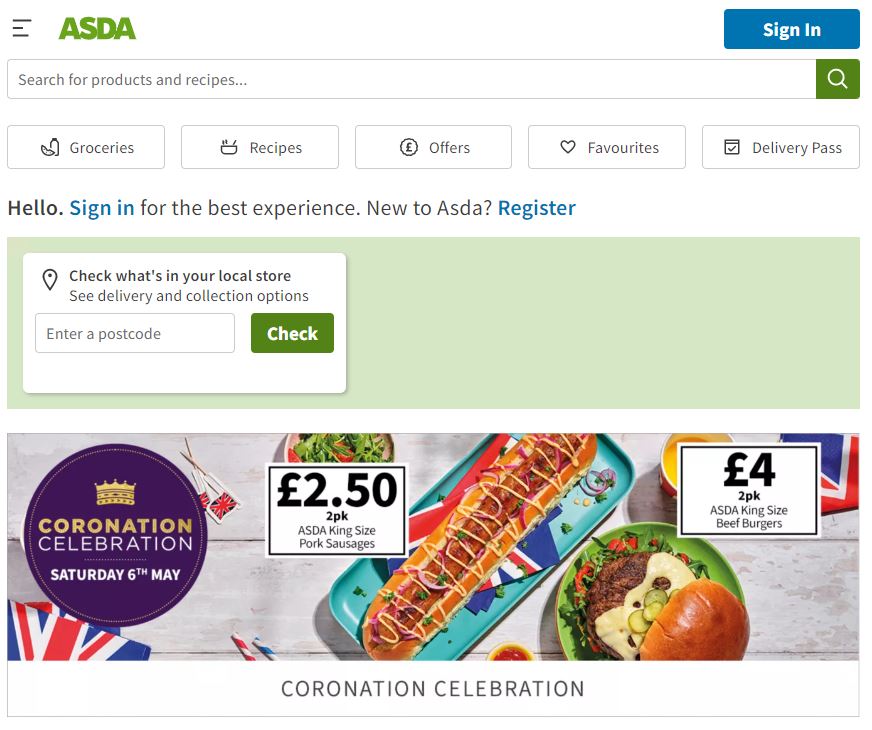Click the green search magnifier button
The image size is (872, 730).
(837, 80)
